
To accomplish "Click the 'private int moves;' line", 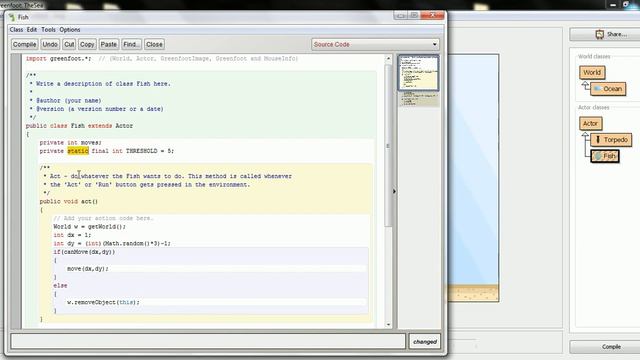I will [71, 142].
